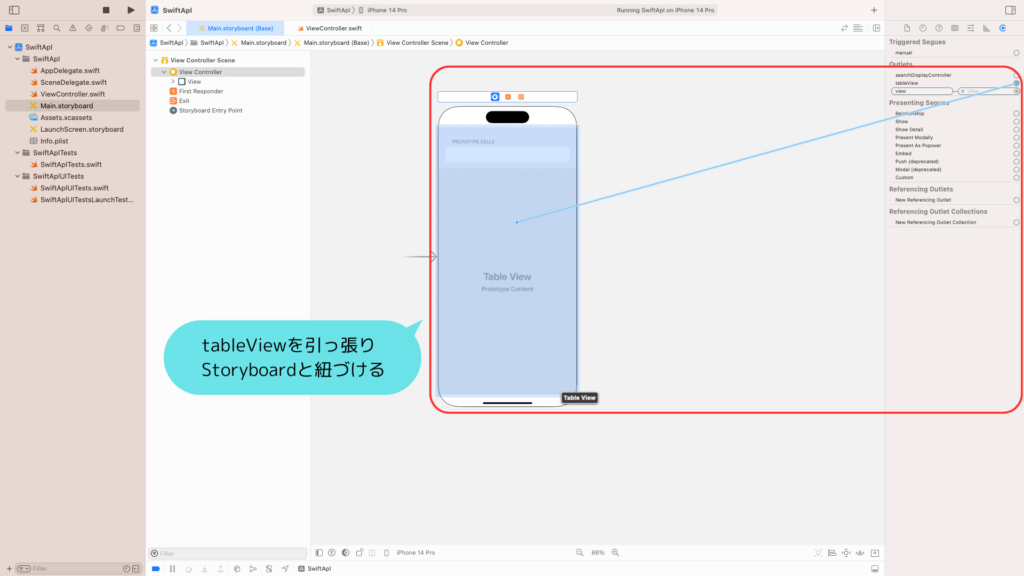Select the View Controller icon in scene dock
The width and height of the screenshot is (1024, 576).
click(x=495, y=97)
